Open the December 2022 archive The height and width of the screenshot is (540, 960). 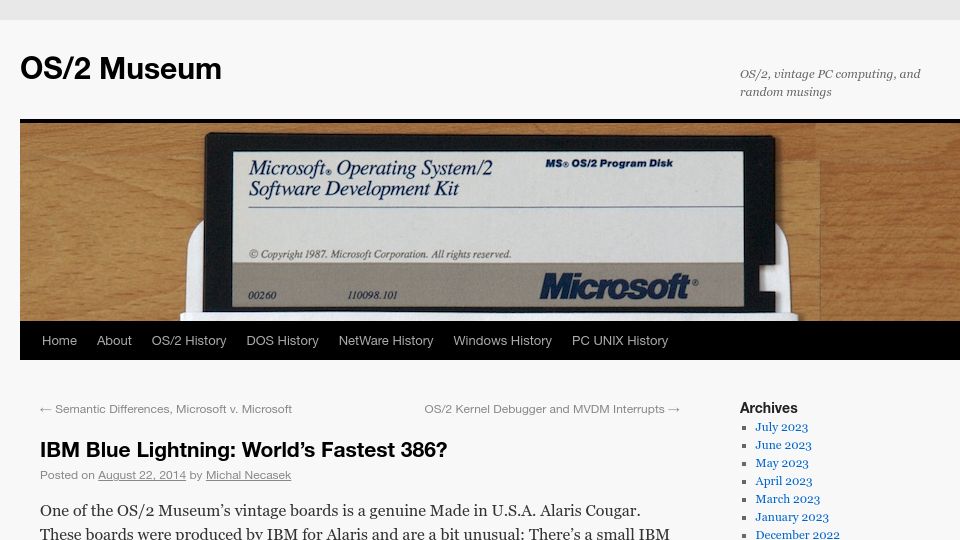[x=797, y=534]
